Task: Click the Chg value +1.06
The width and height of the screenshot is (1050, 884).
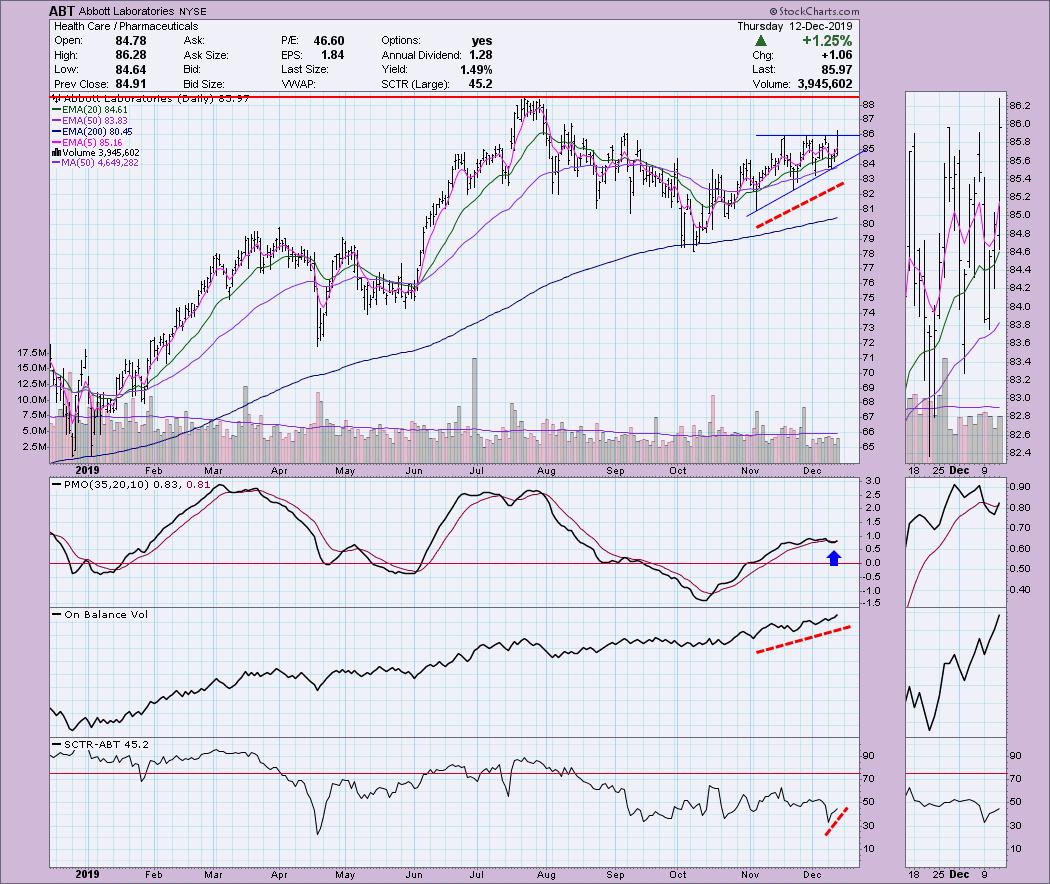Action: [x=836, y=55]
